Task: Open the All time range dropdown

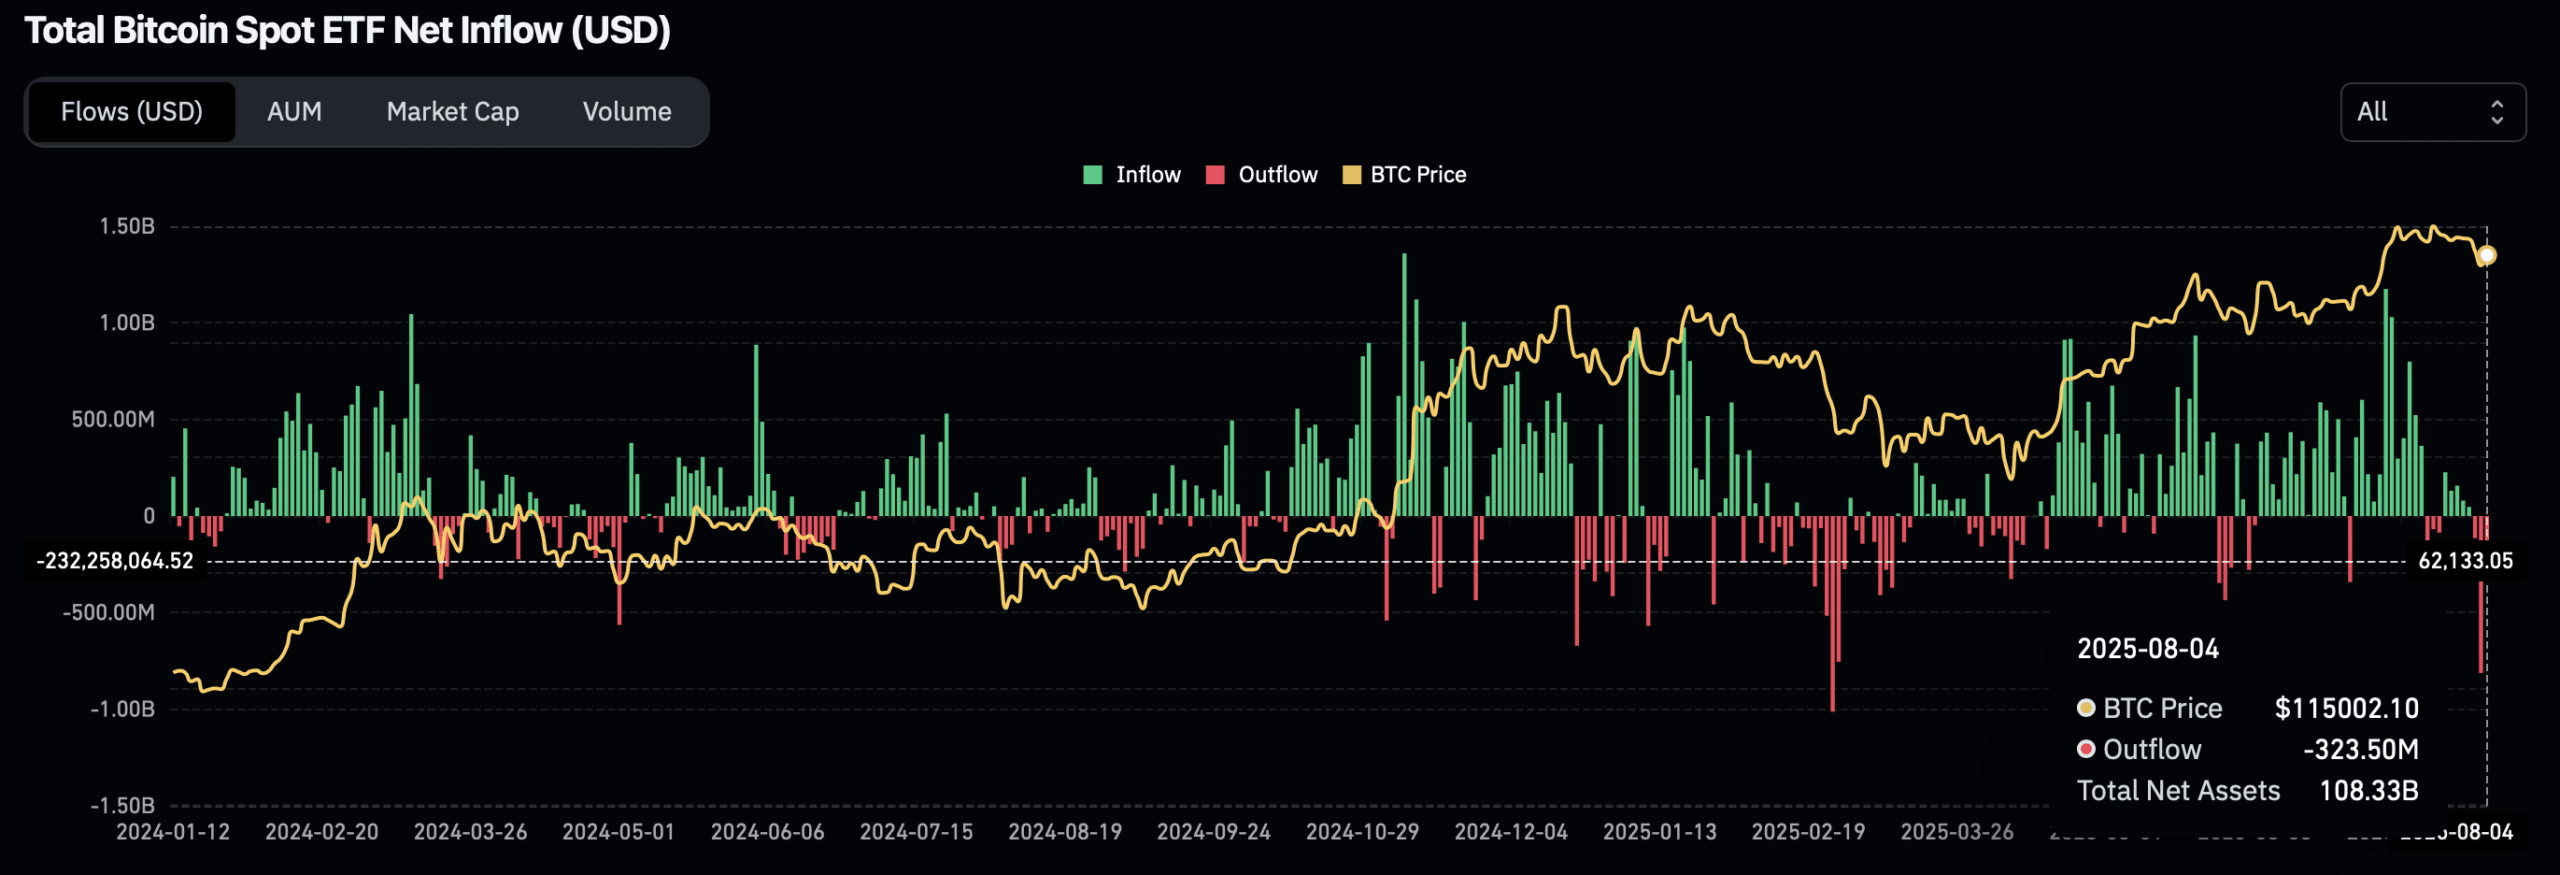Action: [x=2431, y=112]
